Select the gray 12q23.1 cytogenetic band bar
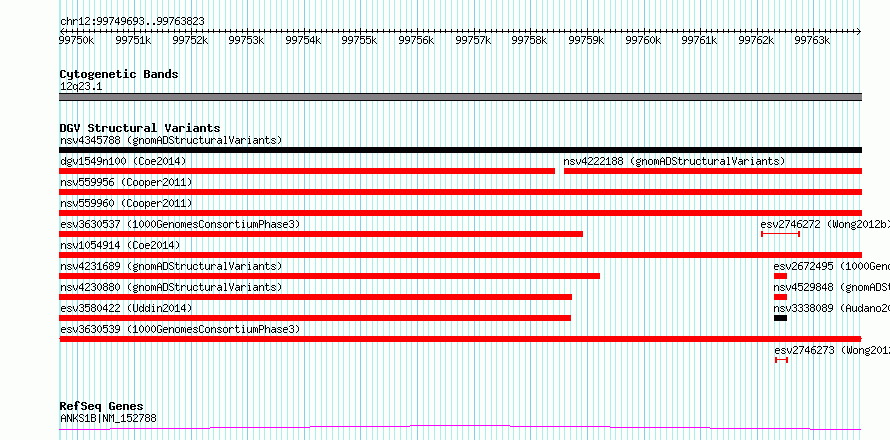 [460, 97]
